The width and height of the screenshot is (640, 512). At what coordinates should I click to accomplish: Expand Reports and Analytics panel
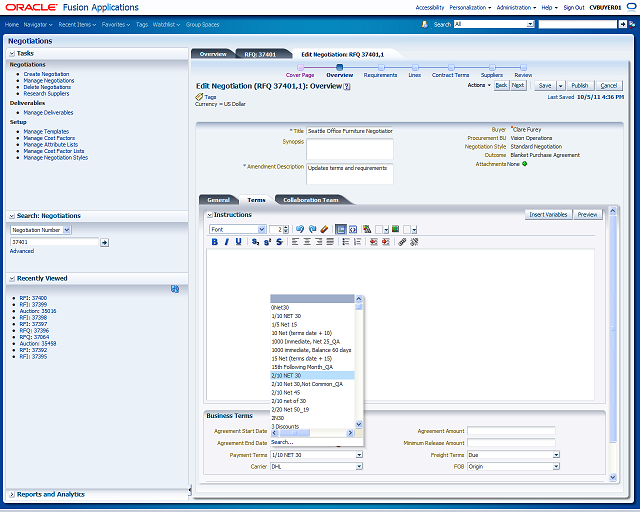point(12,494)
